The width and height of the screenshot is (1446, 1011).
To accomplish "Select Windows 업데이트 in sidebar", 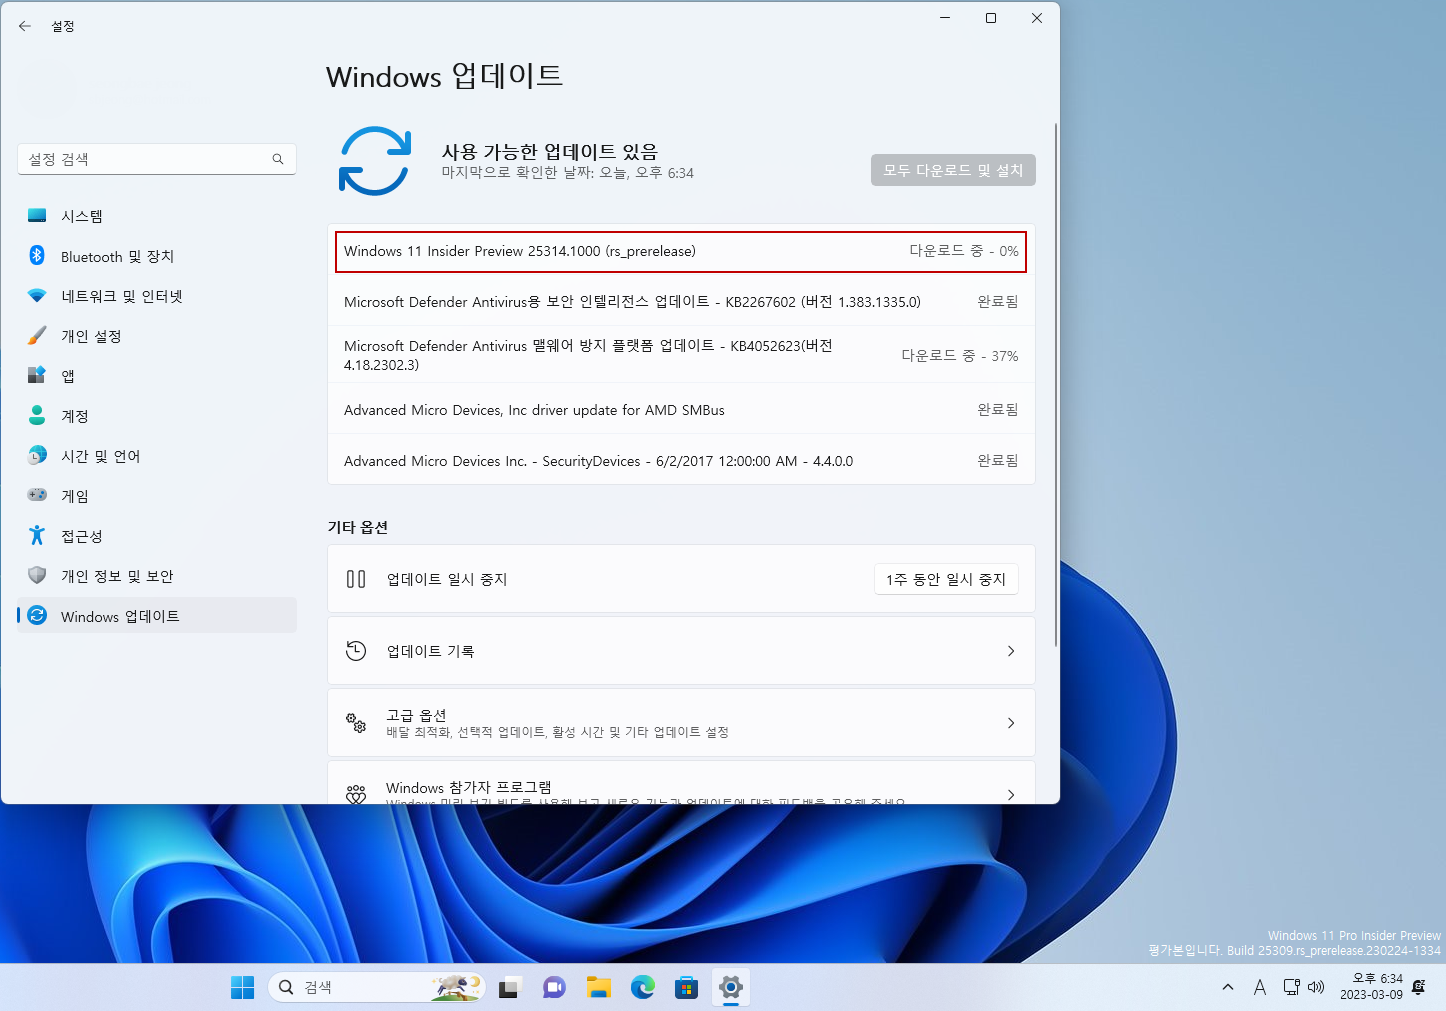I will [x=157, y=616].
